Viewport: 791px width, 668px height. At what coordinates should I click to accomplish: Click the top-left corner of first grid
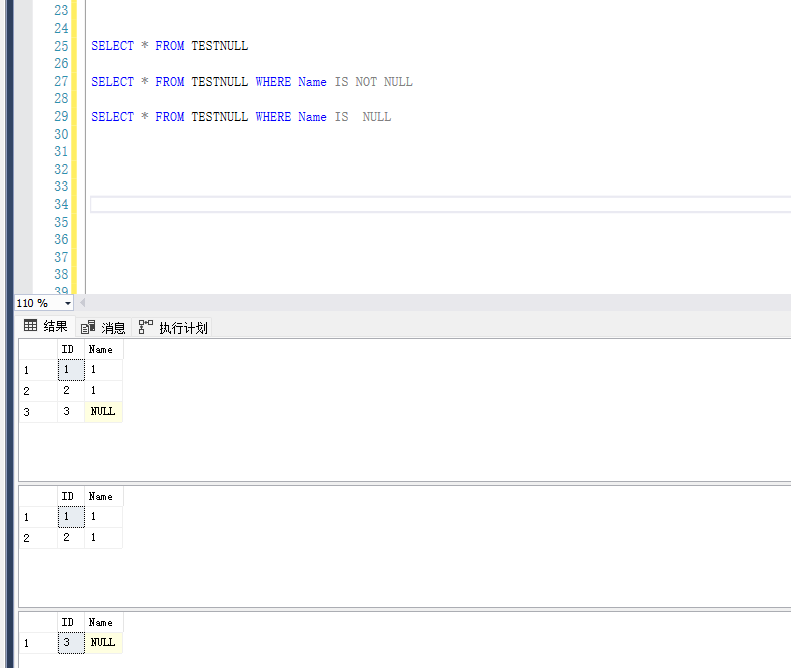point(37,349)
